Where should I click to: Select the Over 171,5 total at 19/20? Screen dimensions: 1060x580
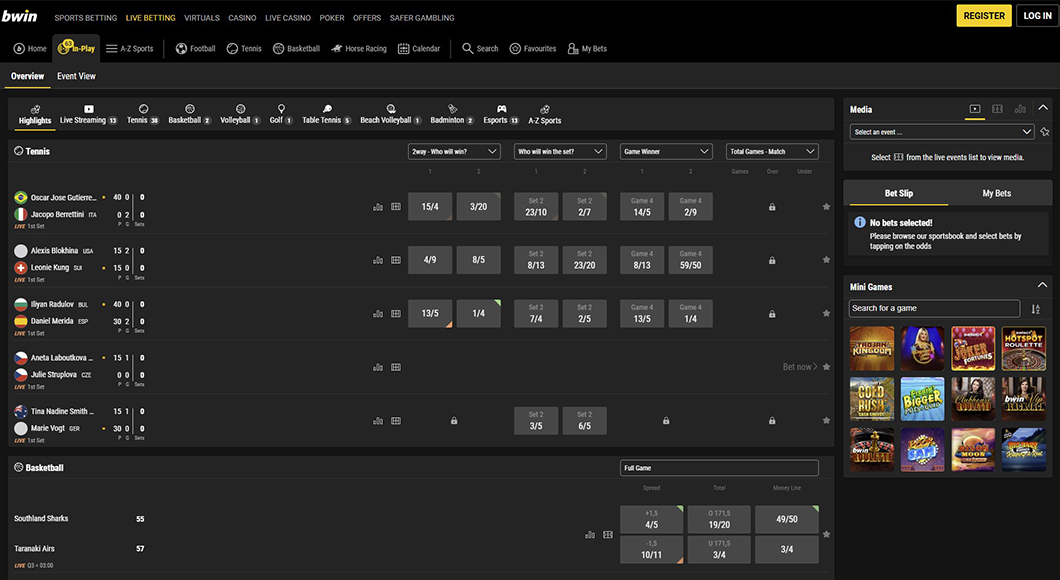pyautogui.click(x=719, y=519)
